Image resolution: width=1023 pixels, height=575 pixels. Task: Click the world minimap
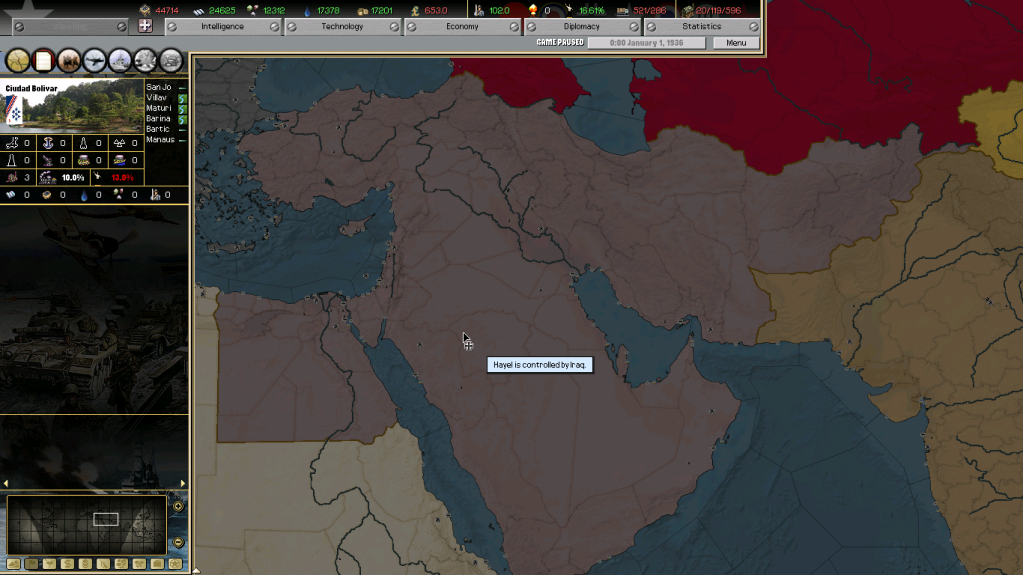point(87,525)
